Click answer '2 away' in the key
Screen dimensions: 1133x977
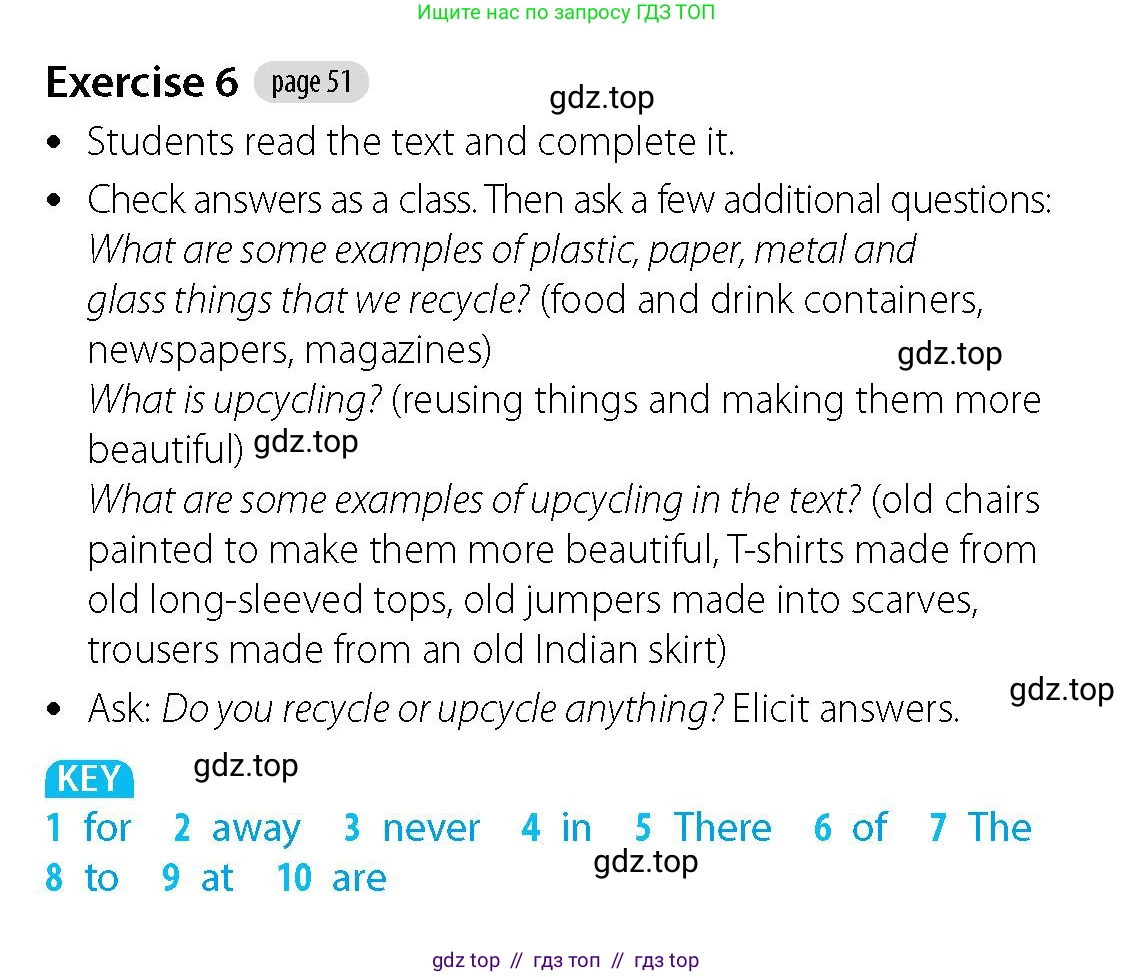(x=237, y=828)
